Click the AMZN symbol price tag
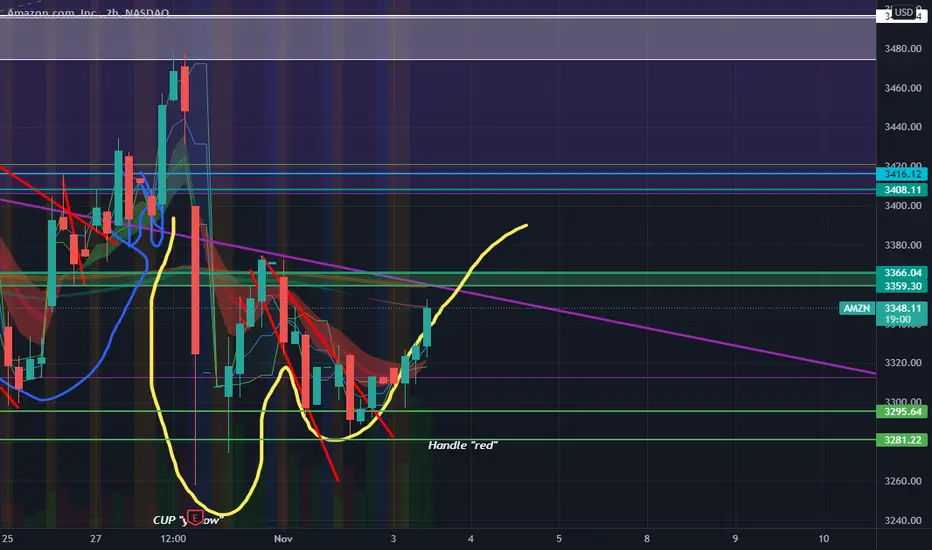This screenshot has width=932, height=550. (857, 308)
